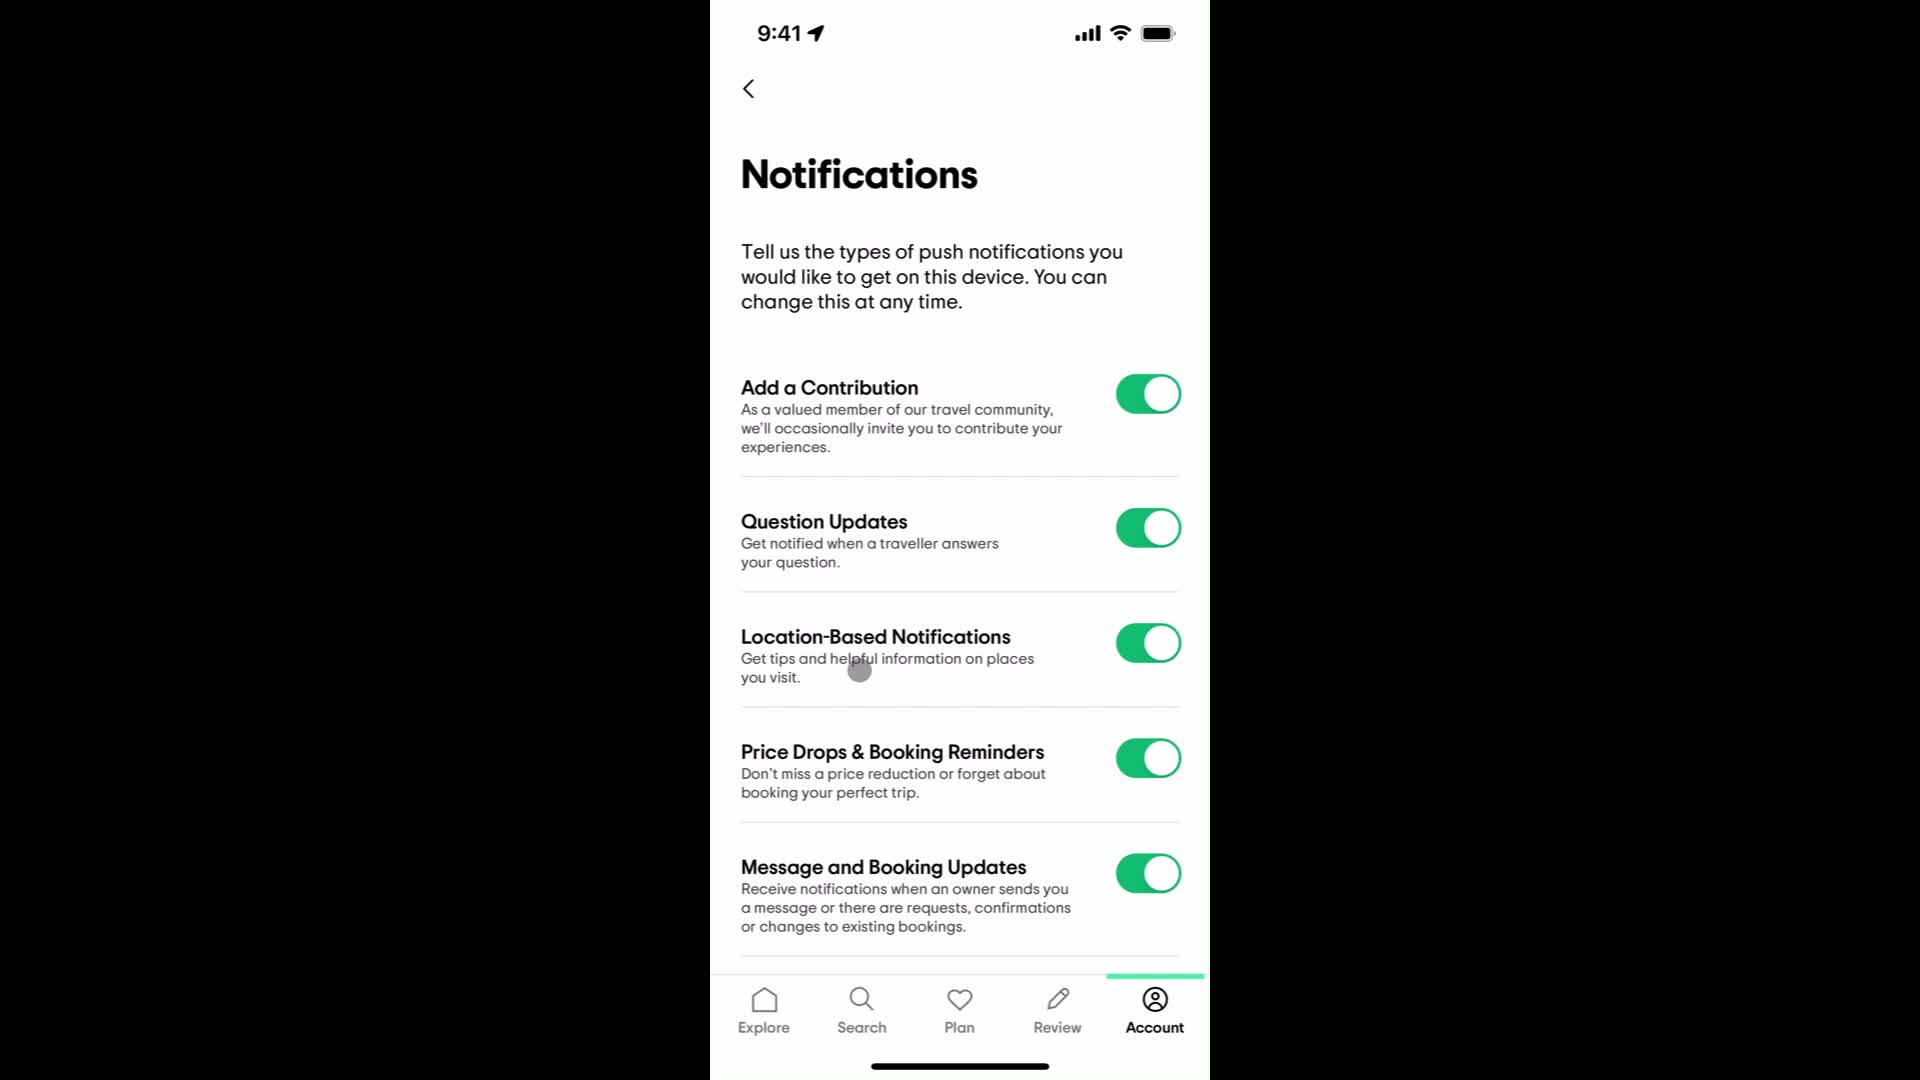The height and width of the screenshot is (1080, 1920).
Task: Disable Location-Based Notifications toggle
Action: click(x=1146, y=642)
